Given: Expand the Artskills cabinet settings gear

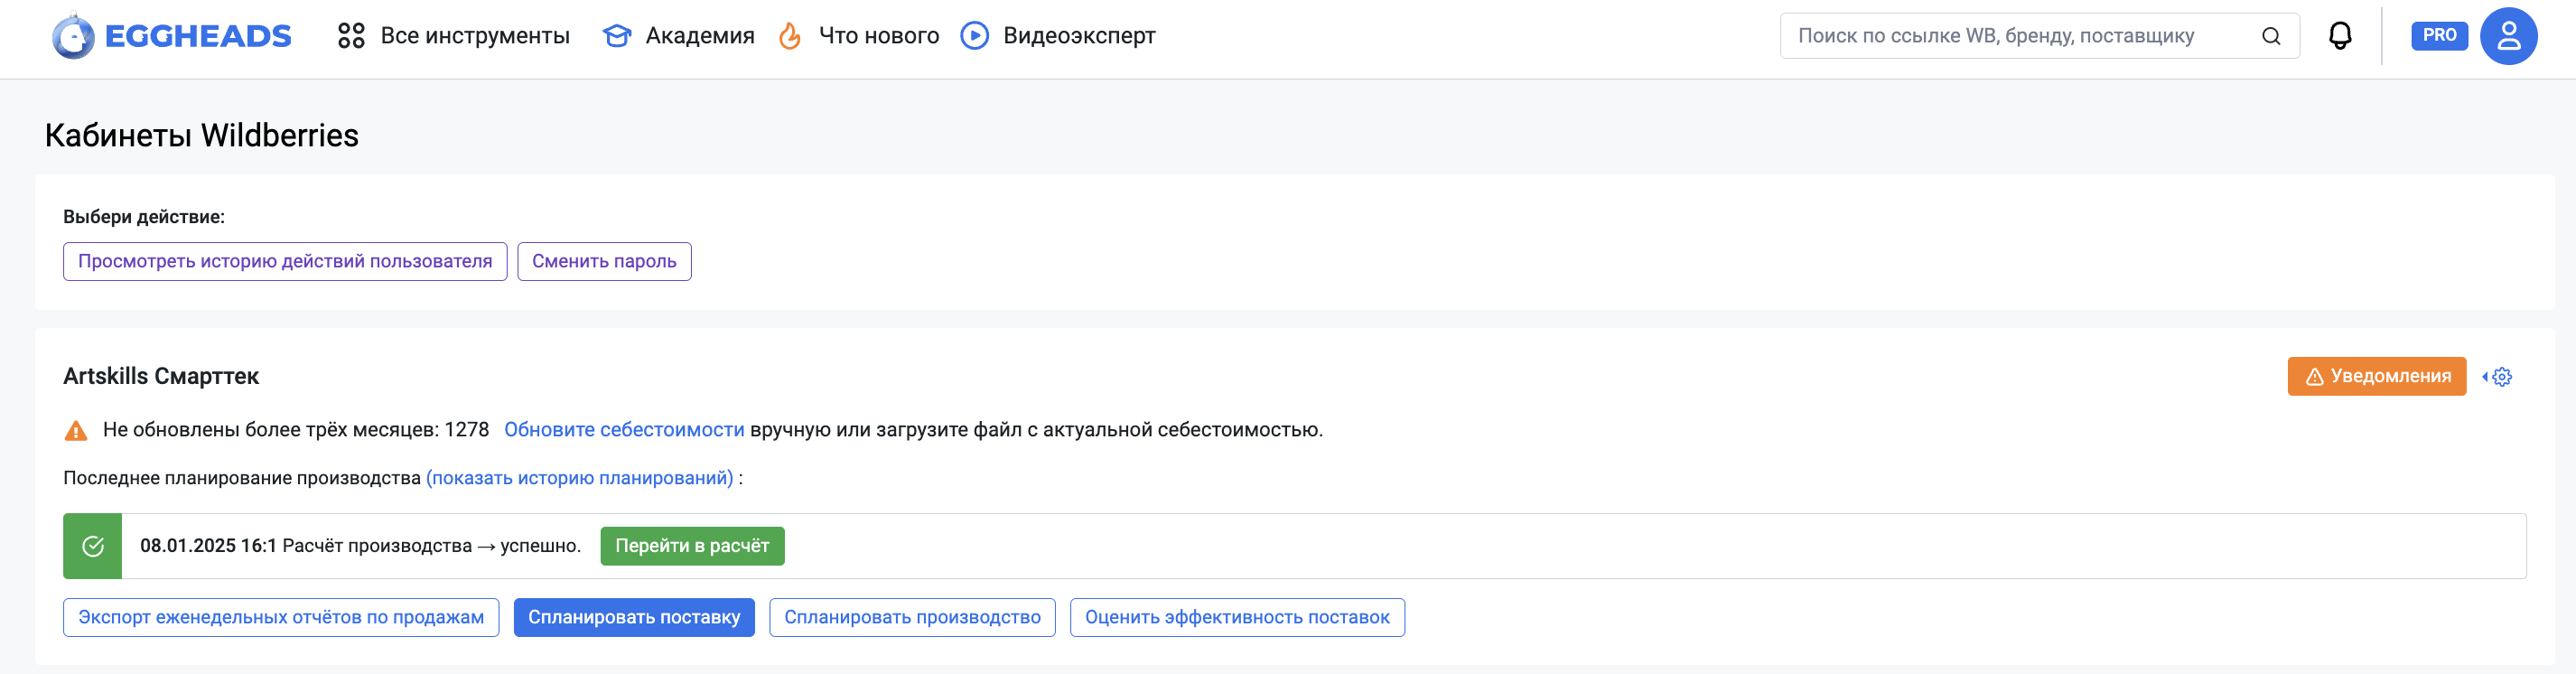Looking at the screenshot, I should click(2500, 377).
